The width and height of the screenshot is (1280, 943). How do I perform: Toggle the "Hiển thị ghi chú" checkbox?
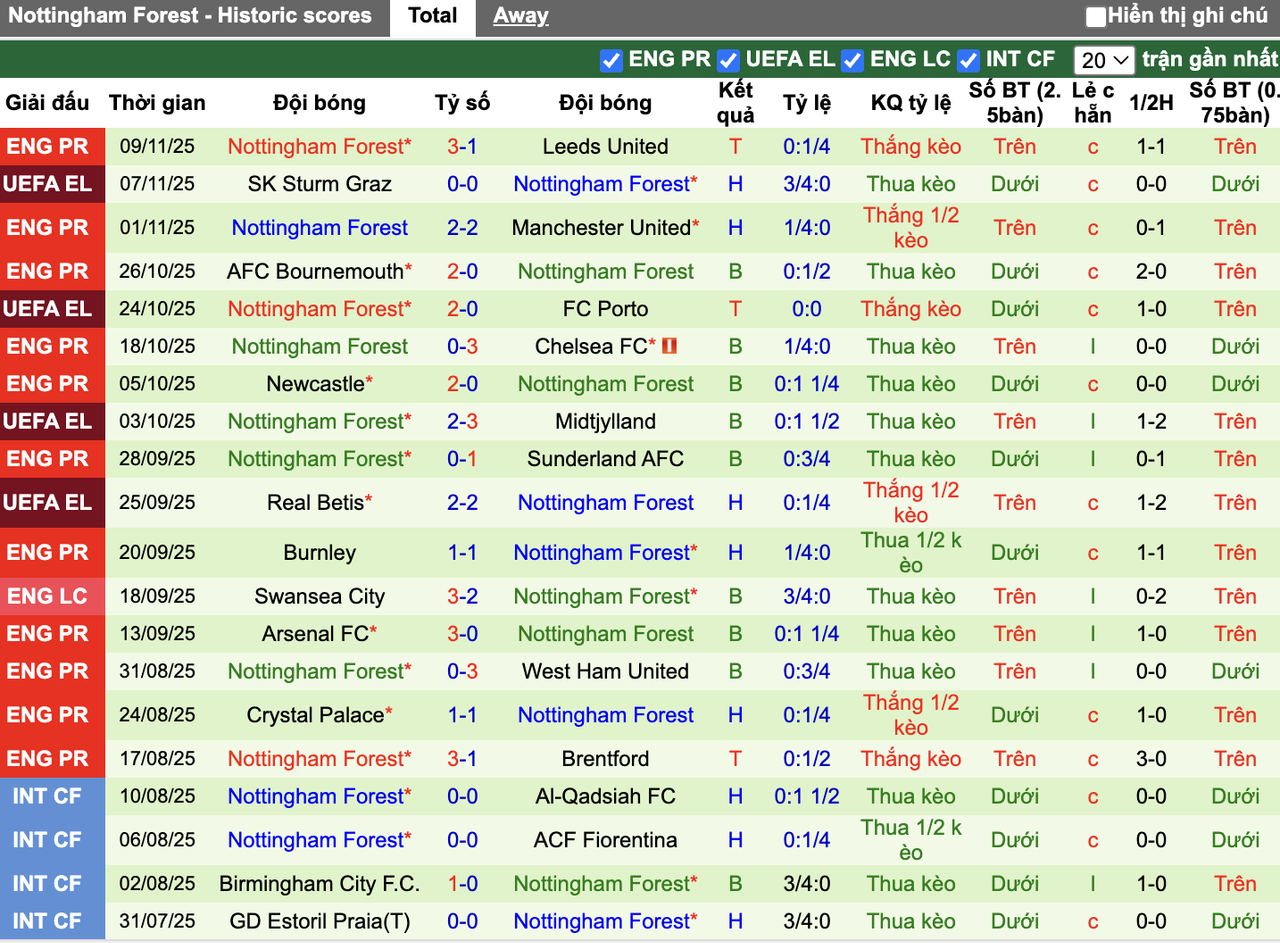coord(1096,16)
